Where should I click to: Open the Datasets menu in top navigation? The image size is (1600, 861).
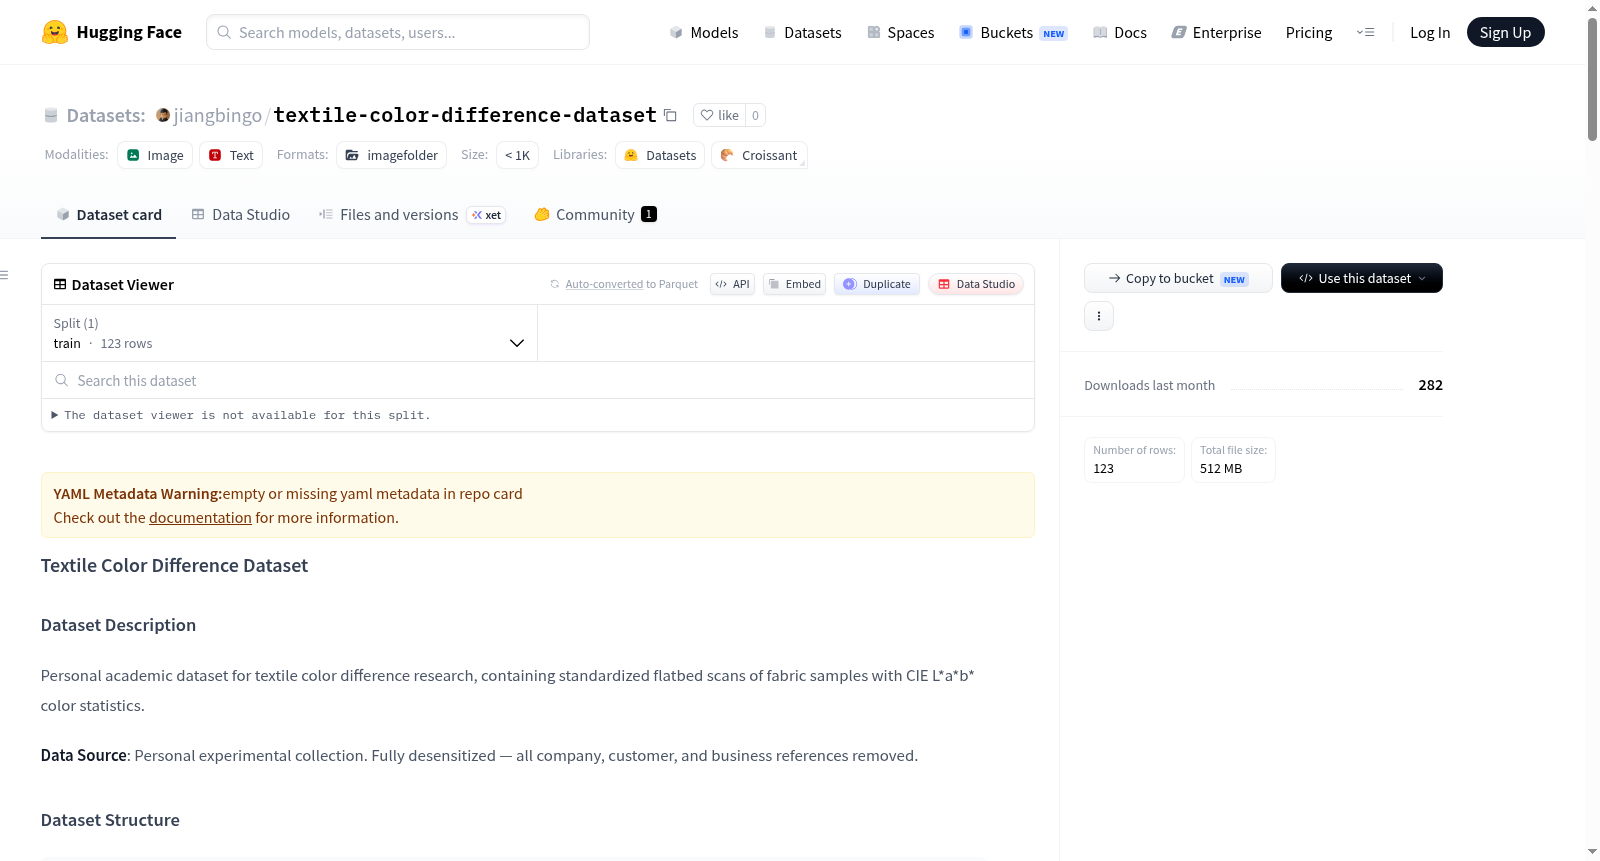point(802,33)
